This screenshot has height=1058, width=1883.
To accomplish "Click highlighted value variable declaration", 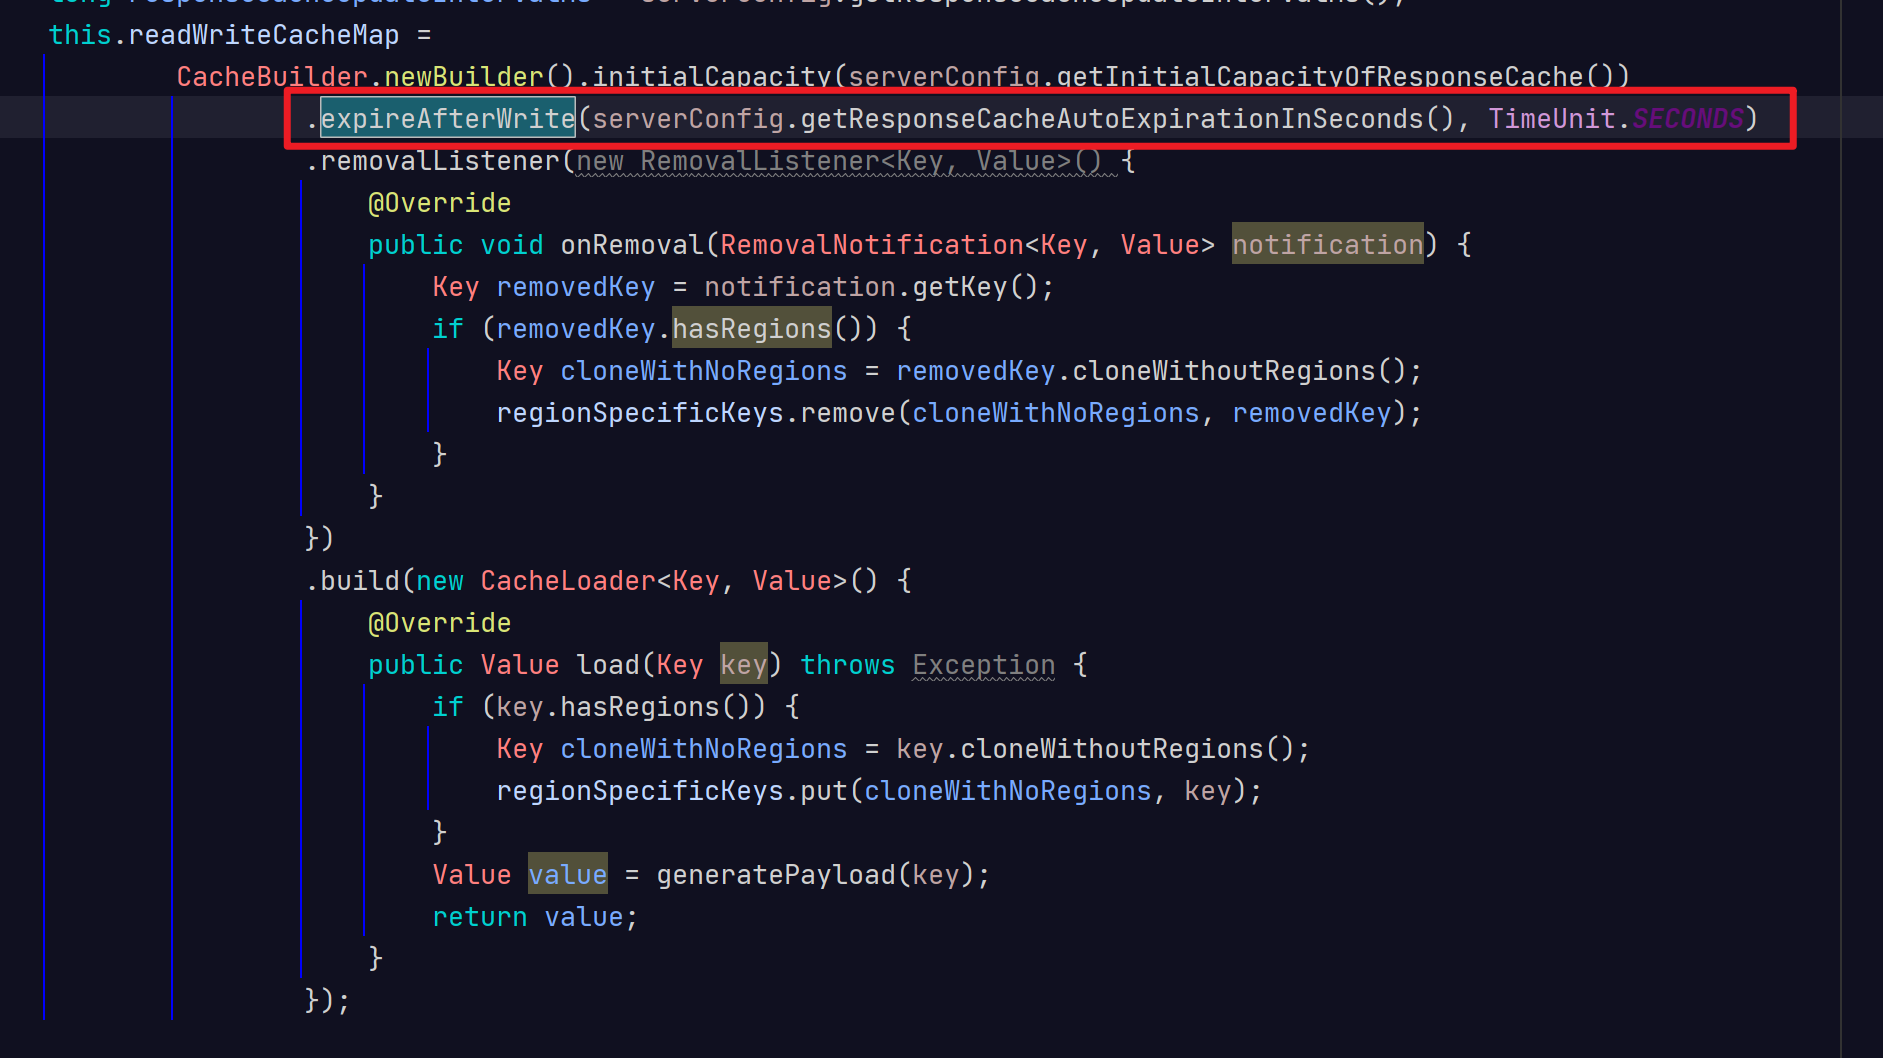I will click(x=568, y=874).
